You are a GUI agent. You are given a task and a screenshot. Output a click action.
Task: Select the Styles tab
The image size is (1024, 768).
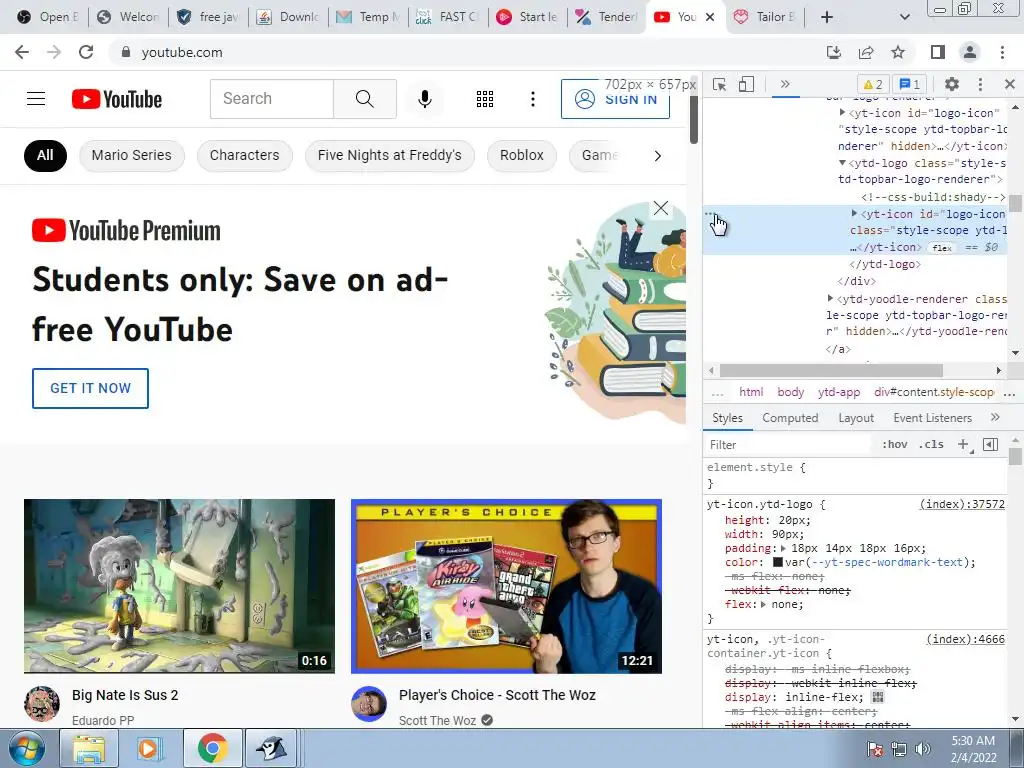click(728, 418)
